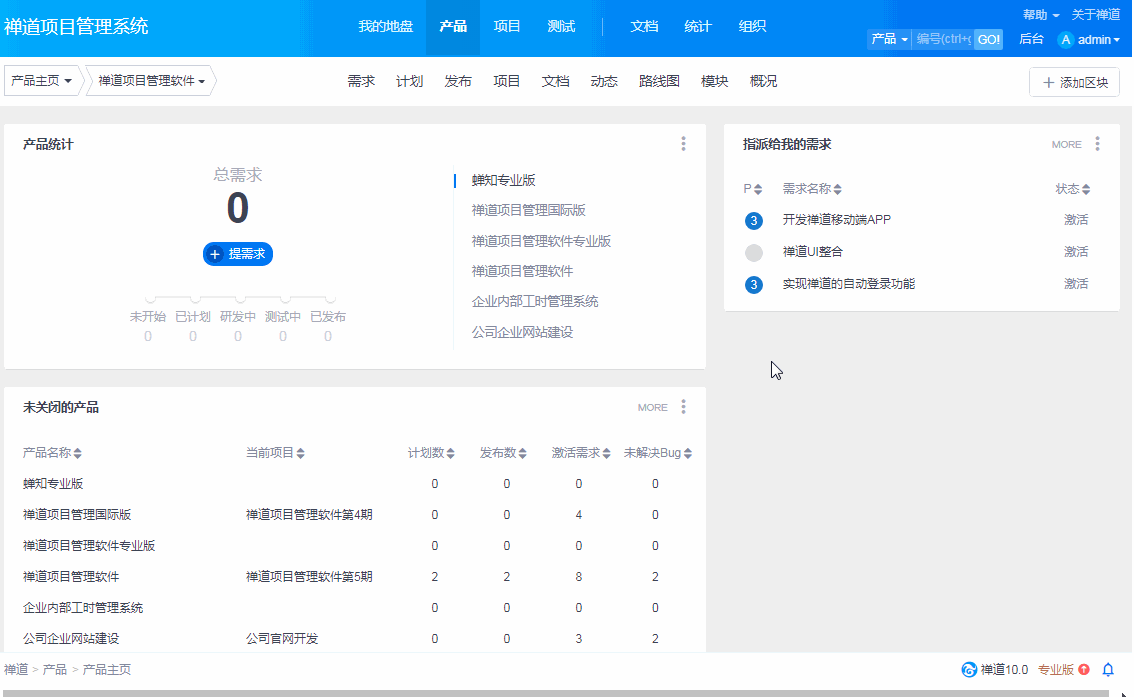Sort the product table by 未解决Bug
The image size is (1134, 697).
pos(657,453)
